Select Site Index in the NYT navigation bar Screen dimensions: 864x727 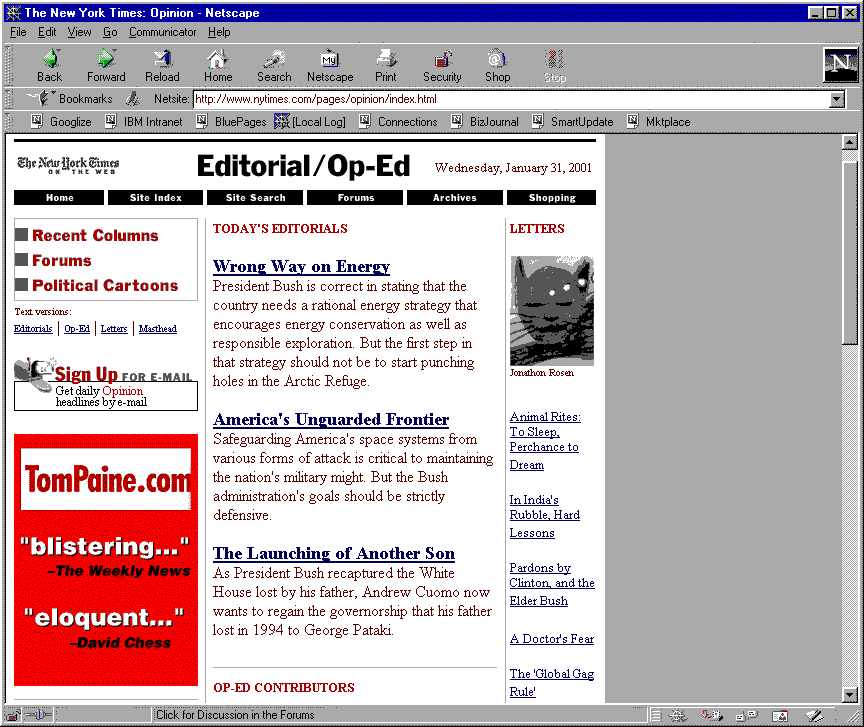coord(155,197)
